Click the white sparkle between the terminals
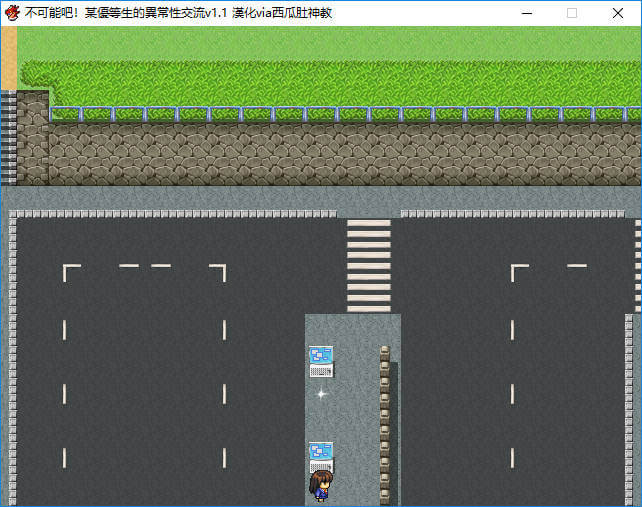This screenshot has height=507, width=642. point(321,394)
